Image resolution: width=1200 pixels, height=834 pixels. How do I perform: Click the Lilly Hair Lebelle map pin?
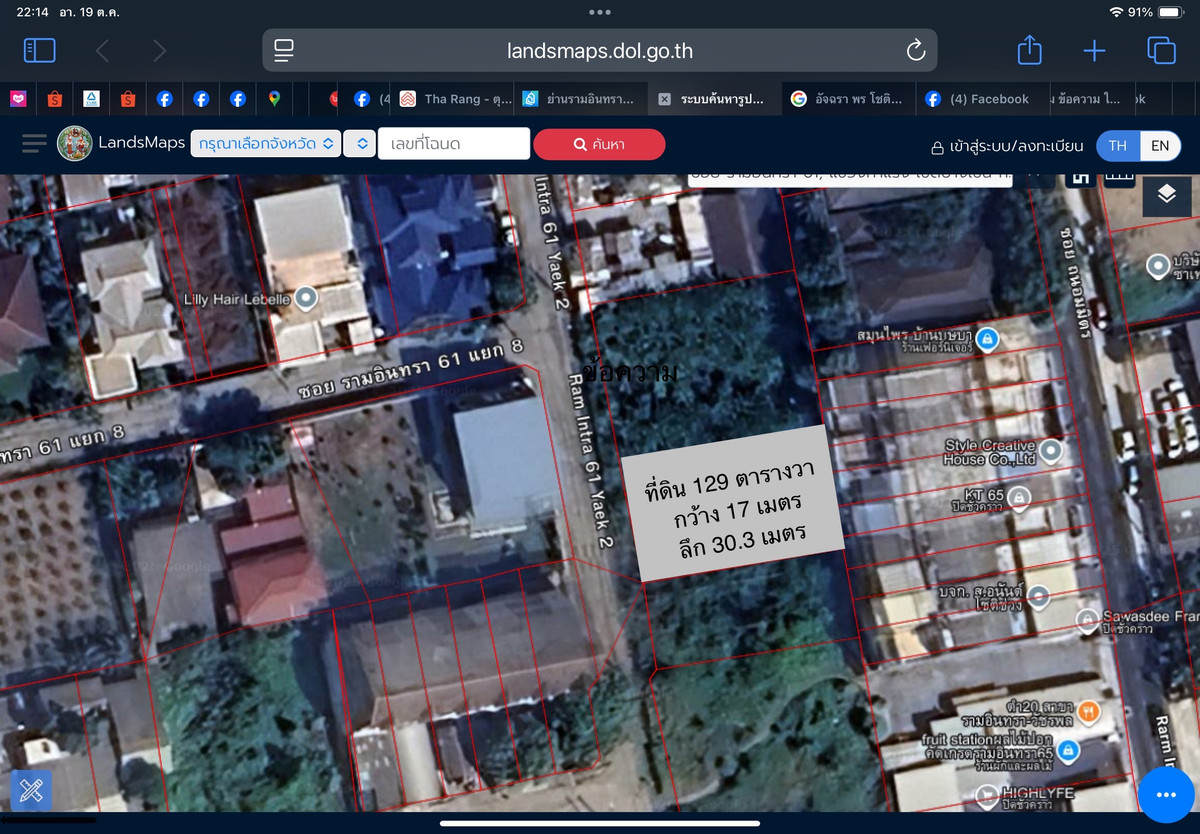[307, 298]
